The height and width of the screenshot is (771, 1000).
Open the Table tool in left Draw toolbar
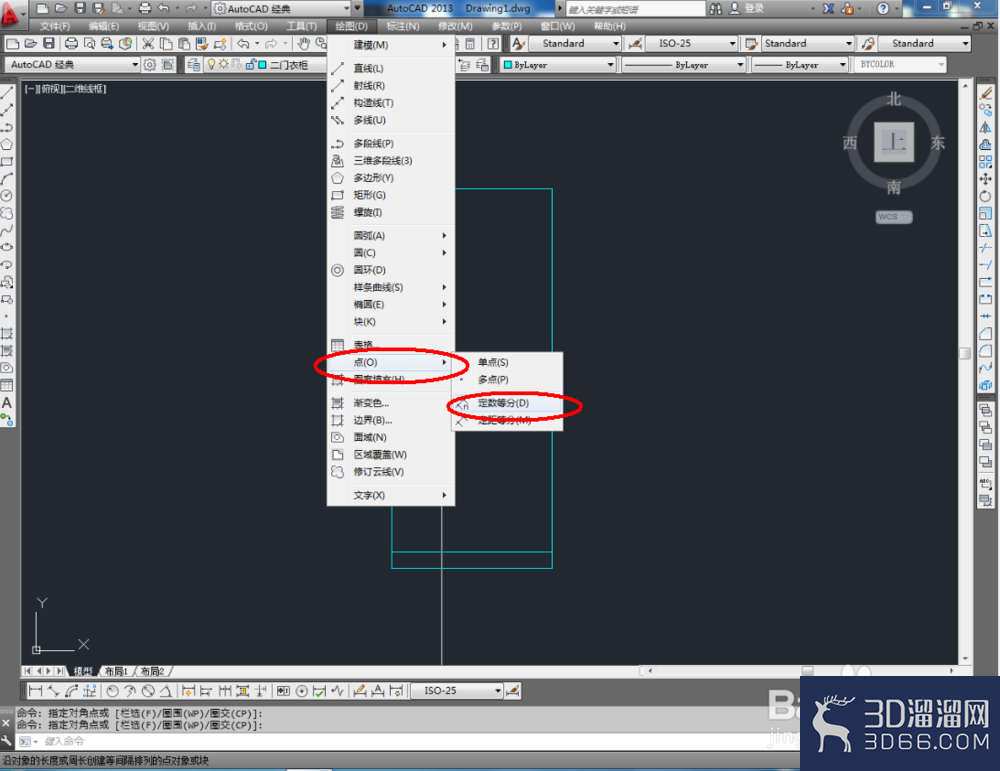tap(7, 385)
